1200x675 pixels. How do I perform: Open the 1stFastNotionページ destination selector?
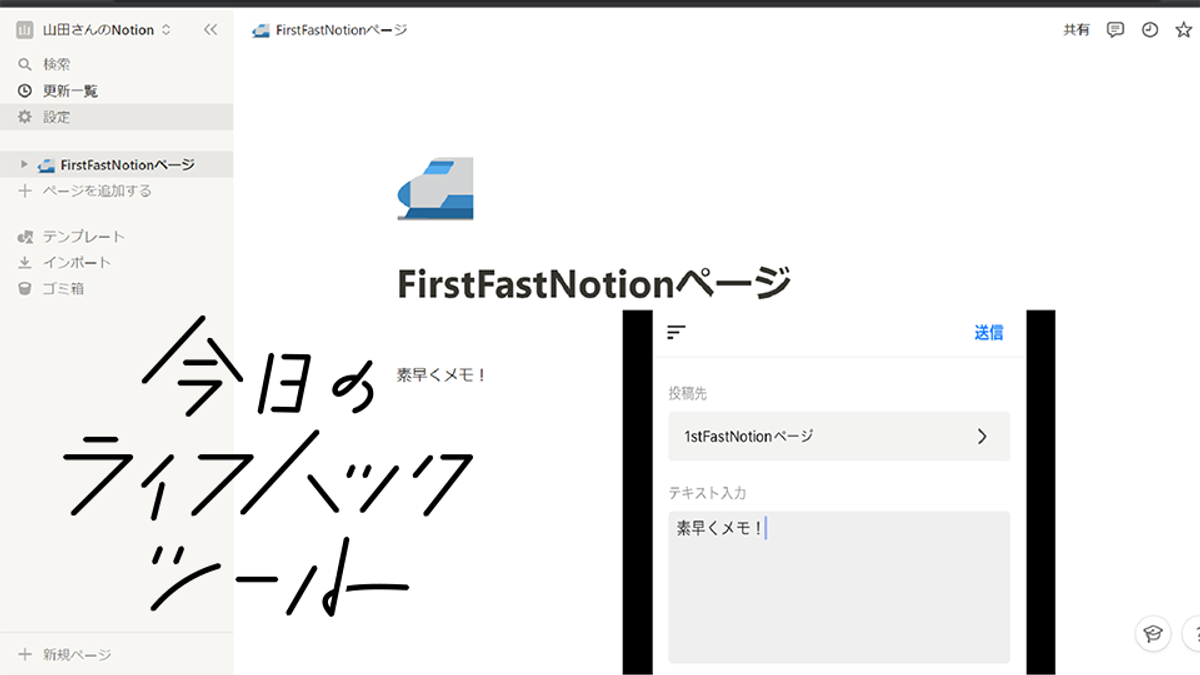click(x=839, y=436)
